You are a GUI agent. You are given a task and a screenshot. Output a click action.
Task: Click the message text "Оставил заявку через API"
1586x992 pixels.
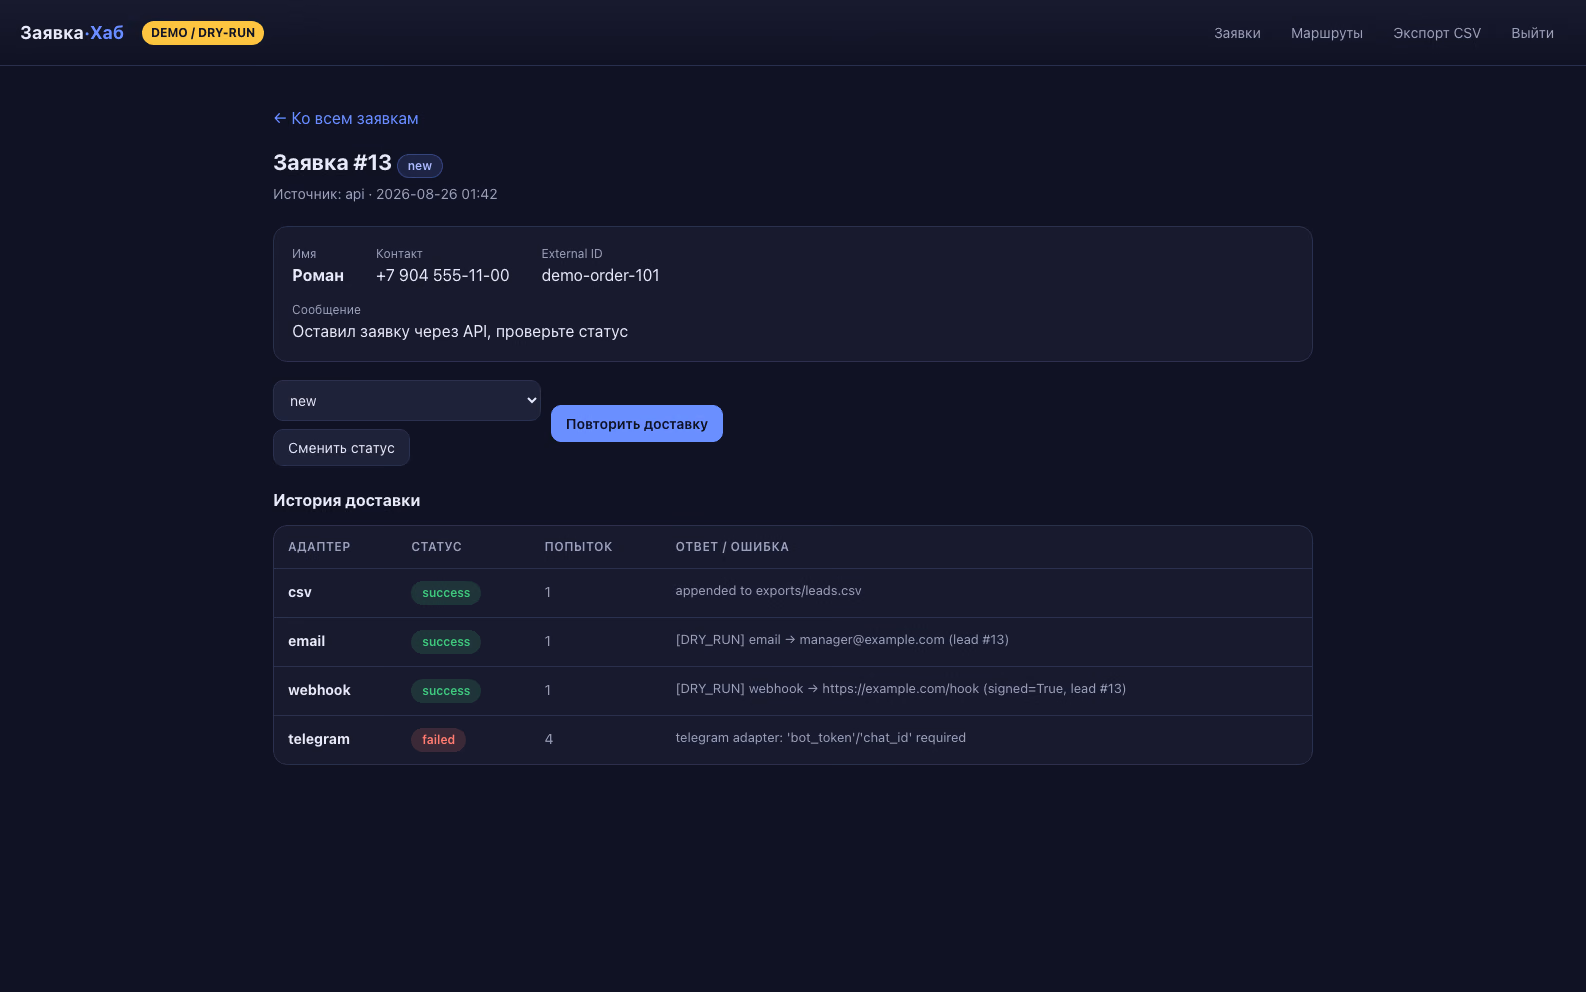tap(390, 331)
